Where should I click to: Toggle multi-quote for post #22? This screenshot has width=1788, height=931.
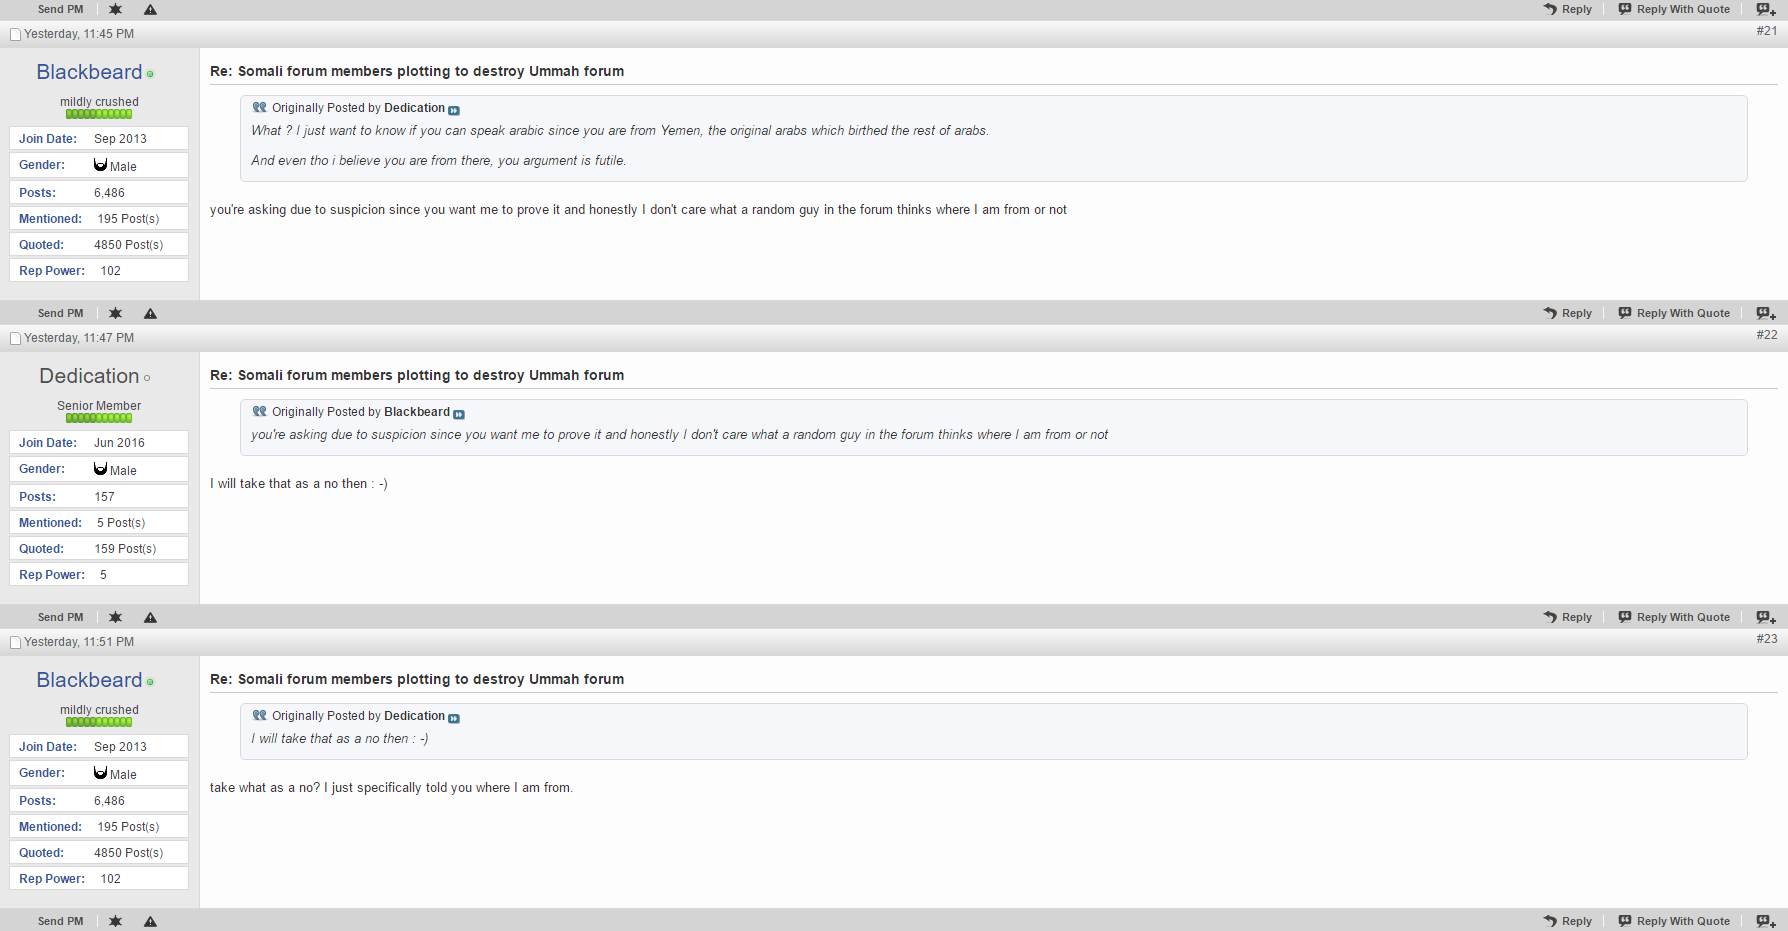1765,617
